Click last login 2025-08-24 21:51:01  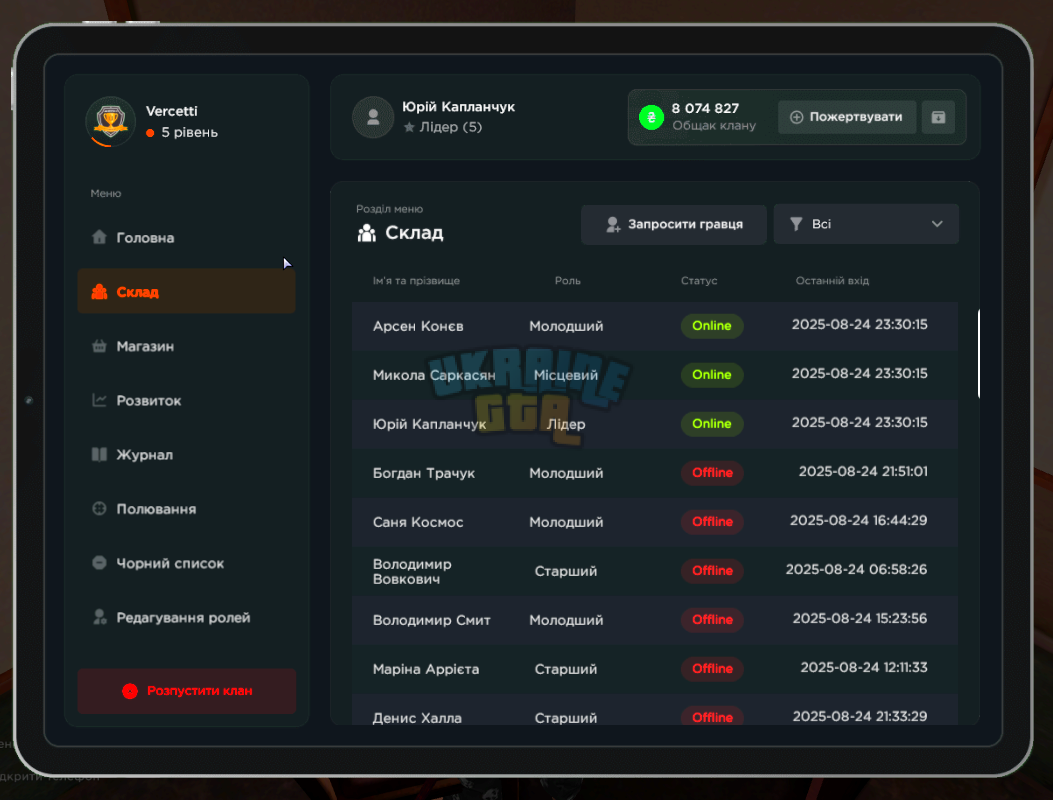[863, 472]
